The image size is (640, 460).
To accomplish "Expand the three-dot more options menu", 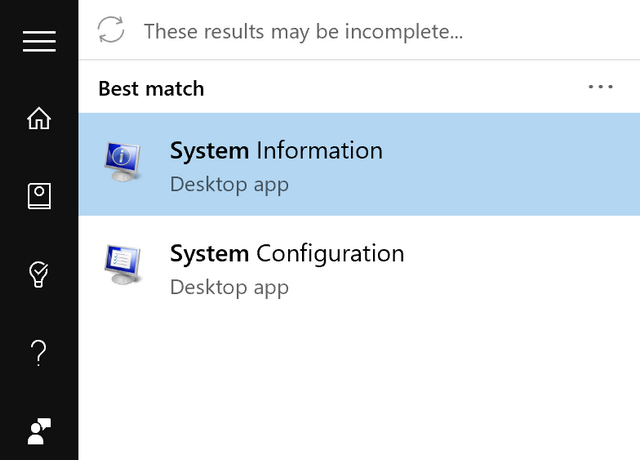I will point(600,87).
